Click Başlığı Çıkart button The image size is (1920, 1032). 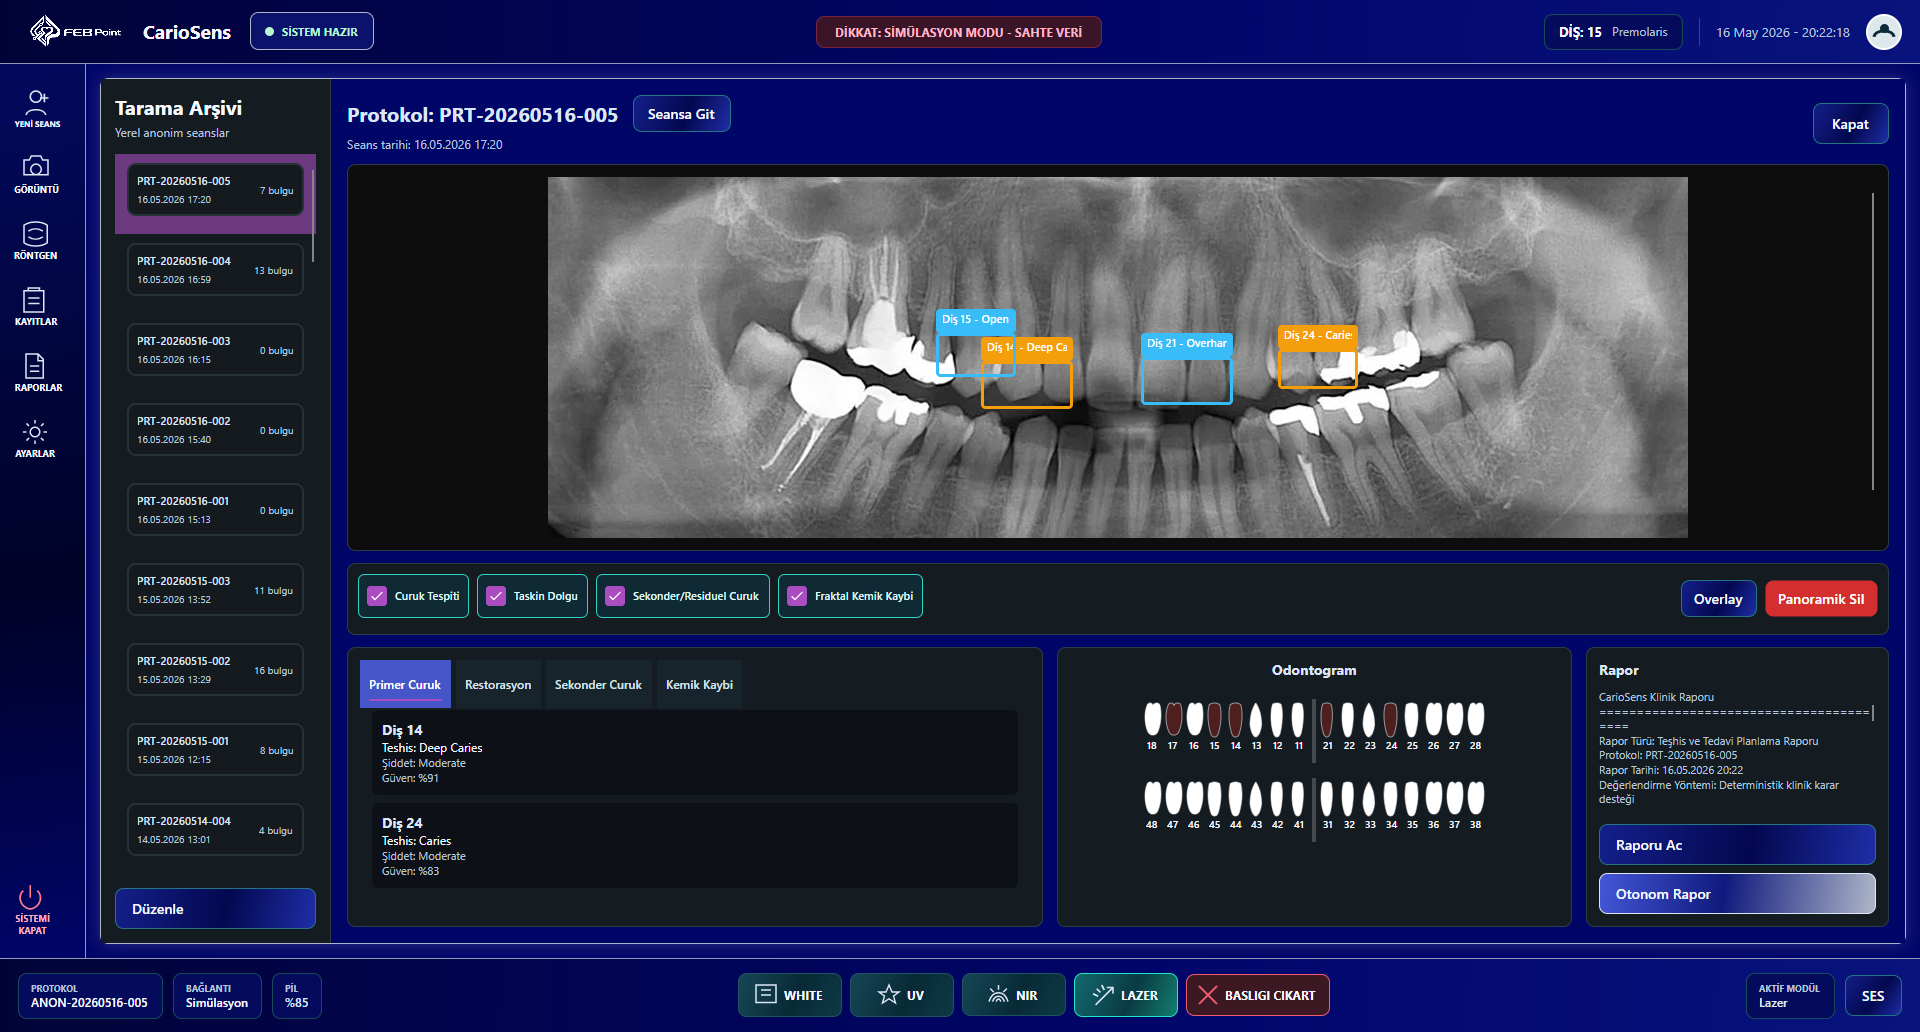point(1258,995)
